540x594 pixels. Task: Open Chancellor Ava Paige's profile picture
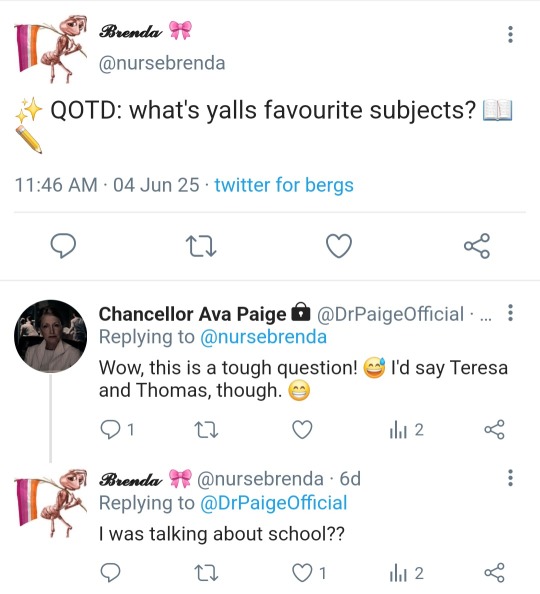click(50, 336)
